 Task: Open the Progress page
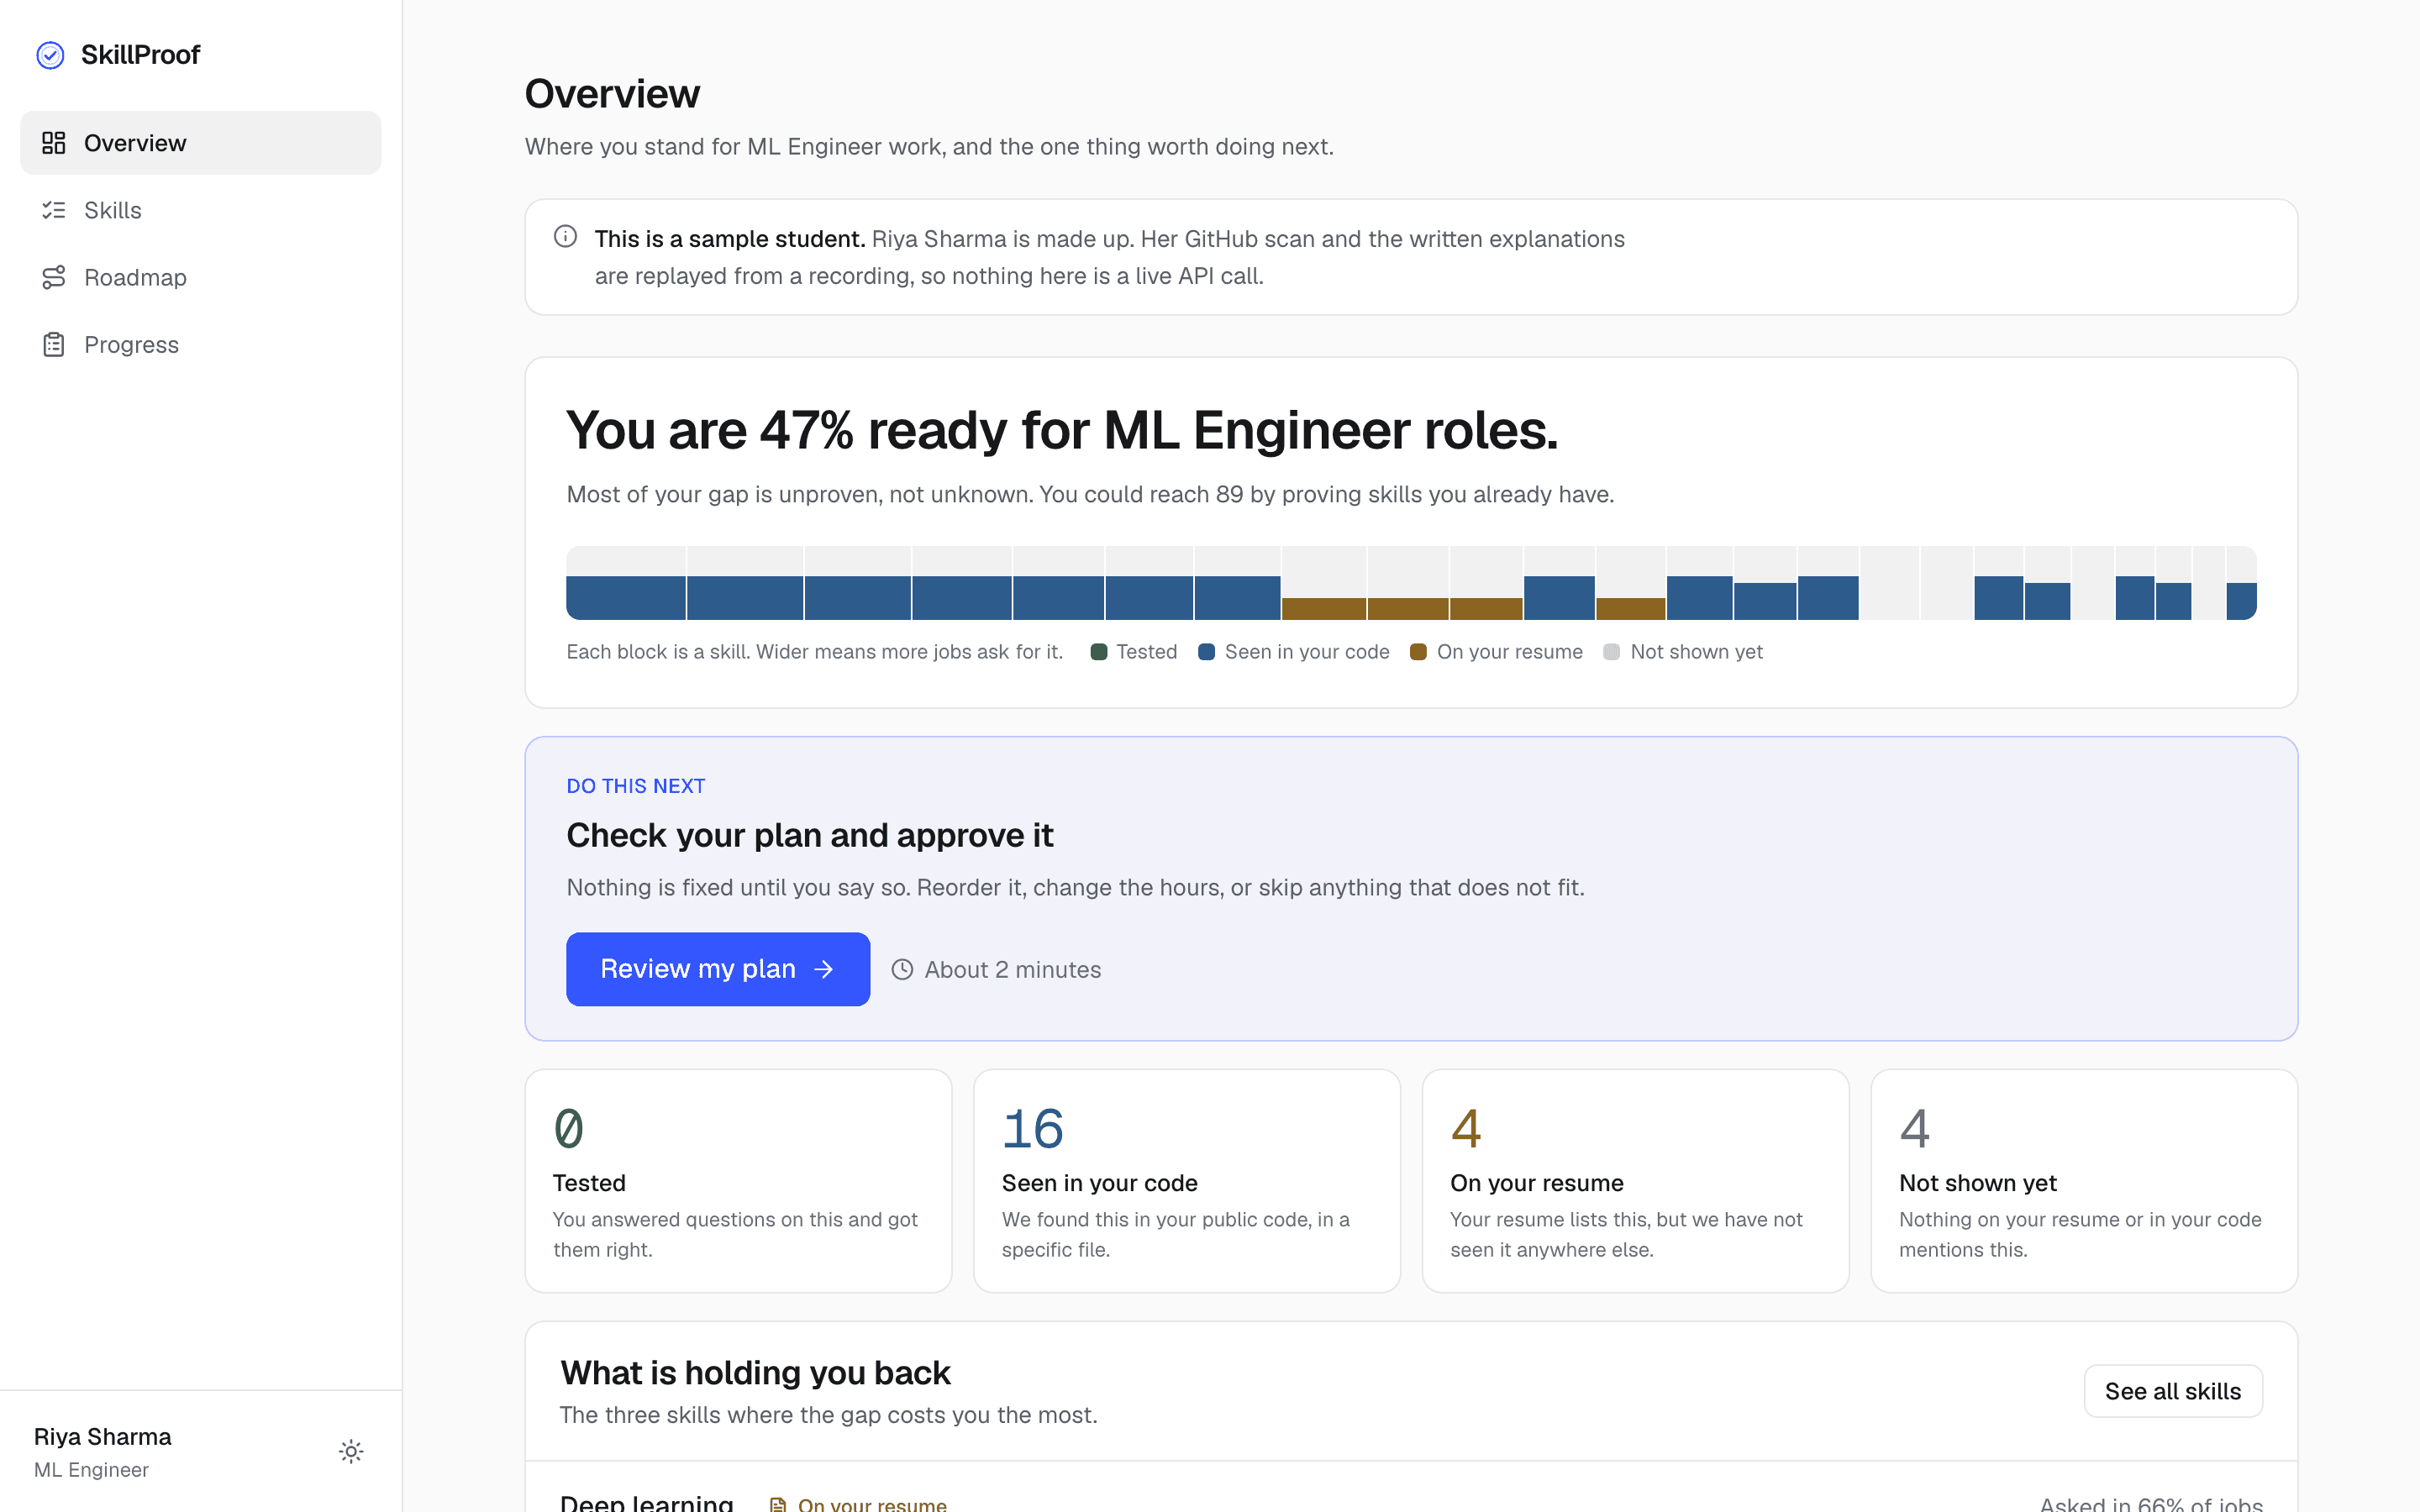click(201, 344)
